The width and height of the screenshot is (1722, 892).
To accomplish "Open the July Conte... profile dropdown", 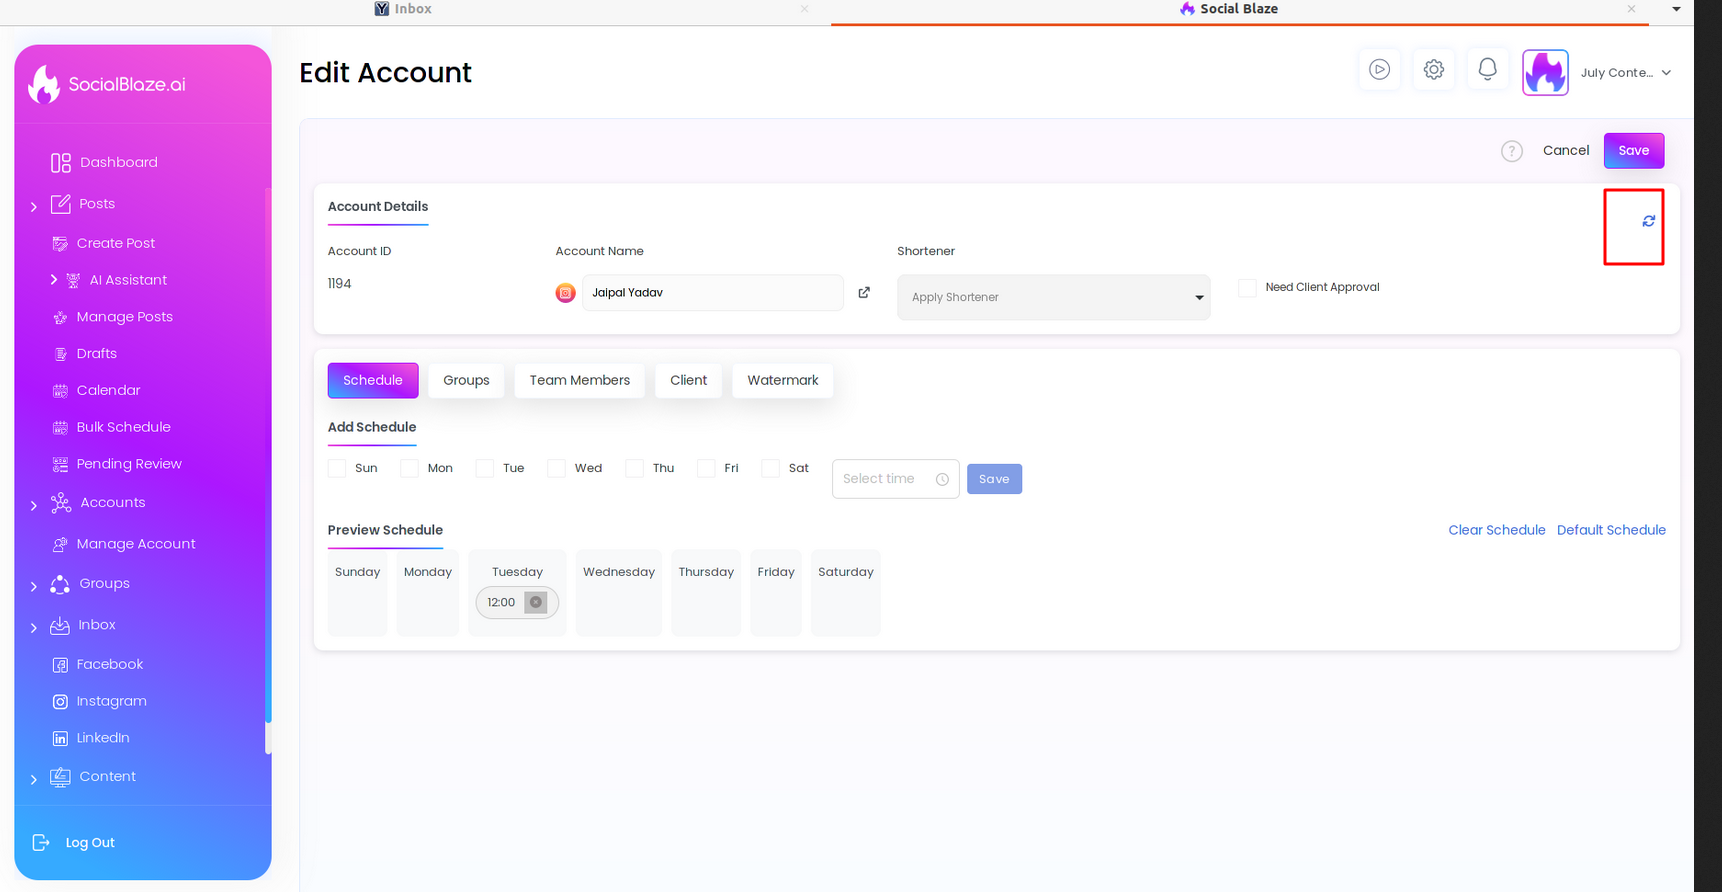I will 1626,72.
